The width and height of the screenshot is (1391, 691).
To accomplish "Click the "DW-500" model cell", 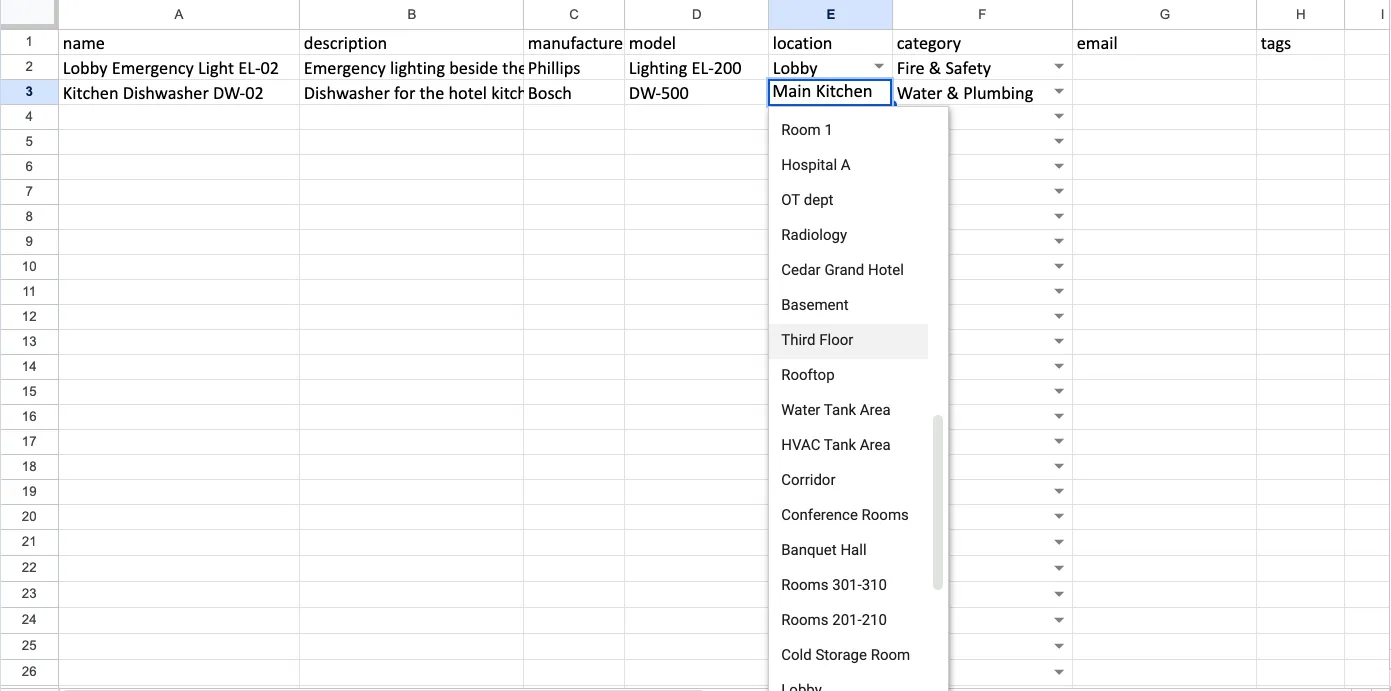I will tap(697, 93).
